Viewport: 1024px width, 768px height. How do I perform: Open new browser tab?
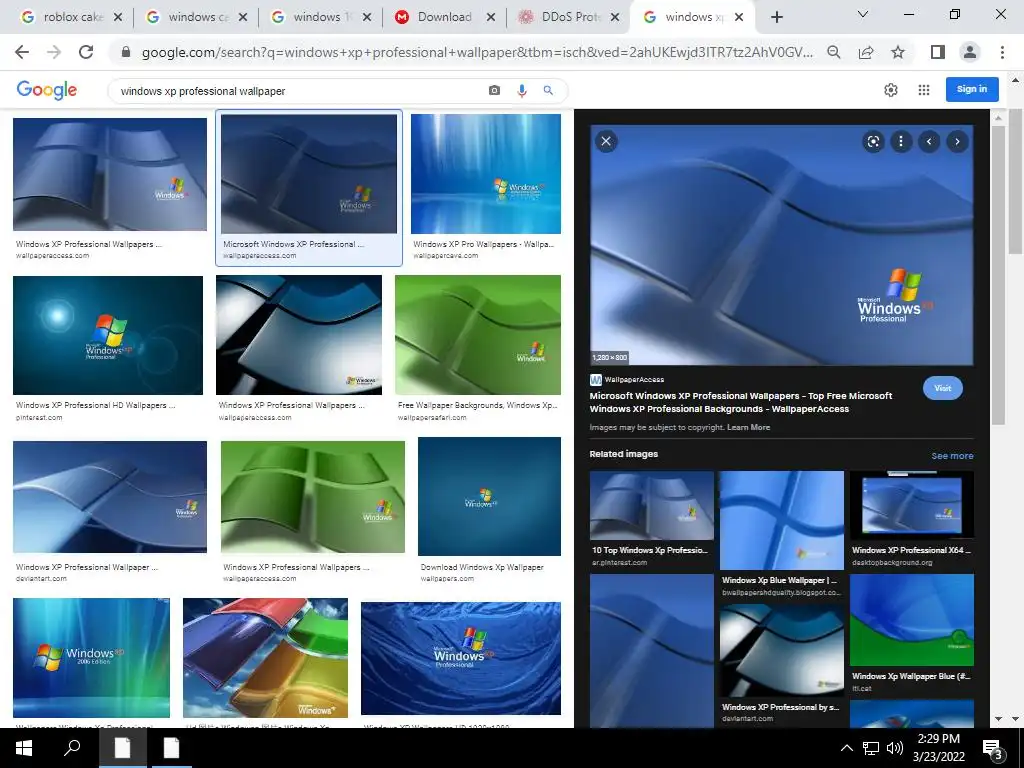[x=776, y=18]
